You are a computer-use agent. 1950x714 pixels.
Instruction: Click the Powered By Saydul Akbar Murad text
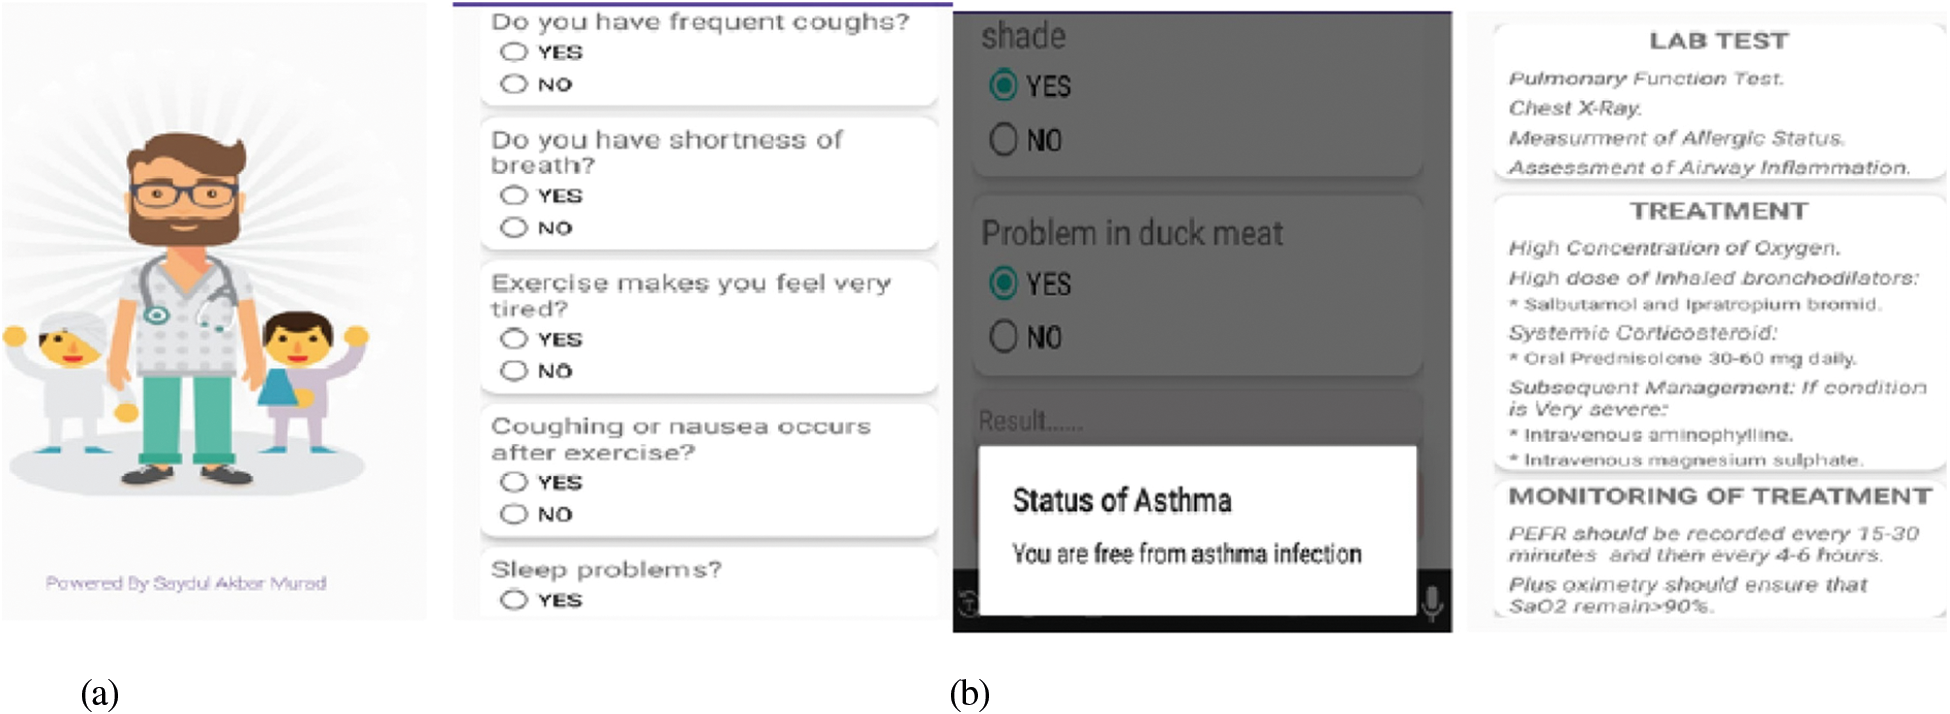click(186, 583)
